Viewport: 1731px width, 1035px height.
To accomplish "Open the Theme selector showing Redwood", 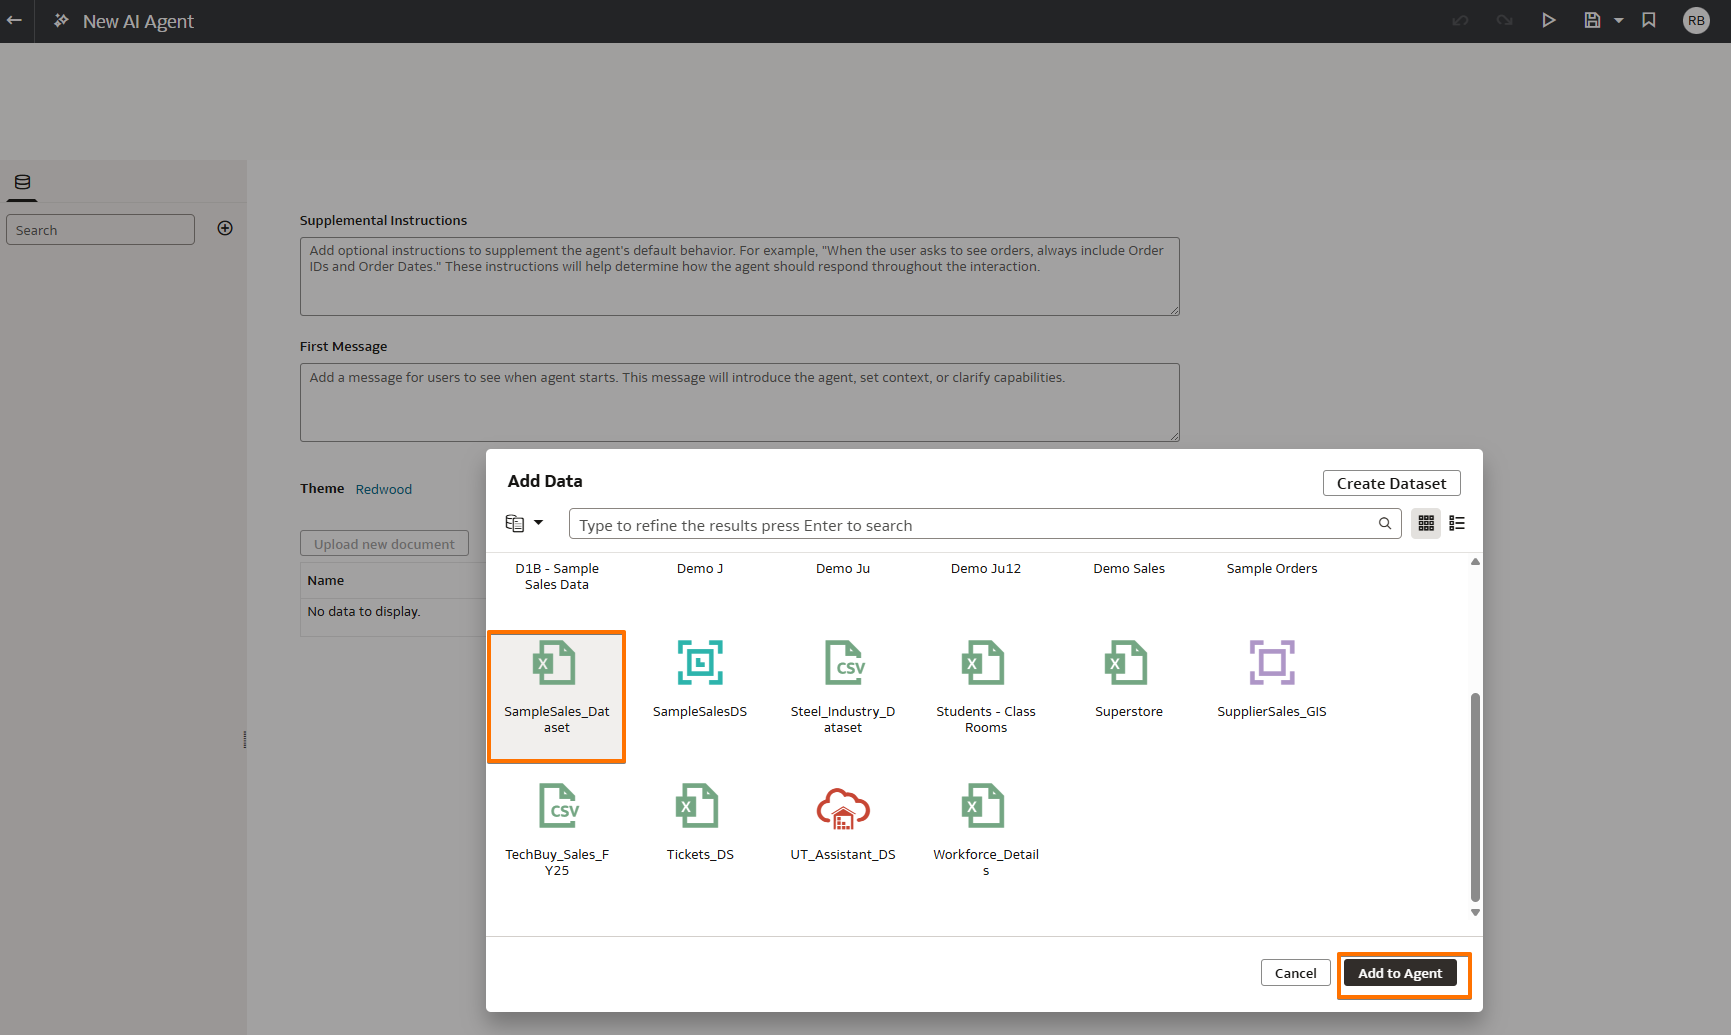I will tap(383, 489).
